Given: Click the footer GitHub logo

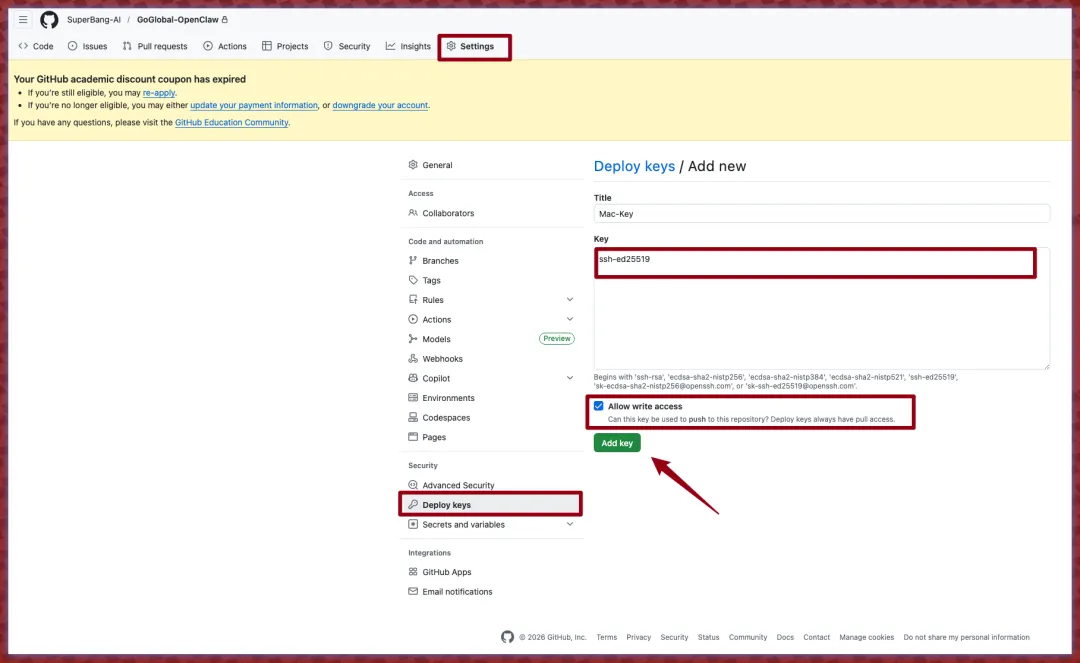Looking at the screenshot, I should pyautogui.click(x=508, y=637).
